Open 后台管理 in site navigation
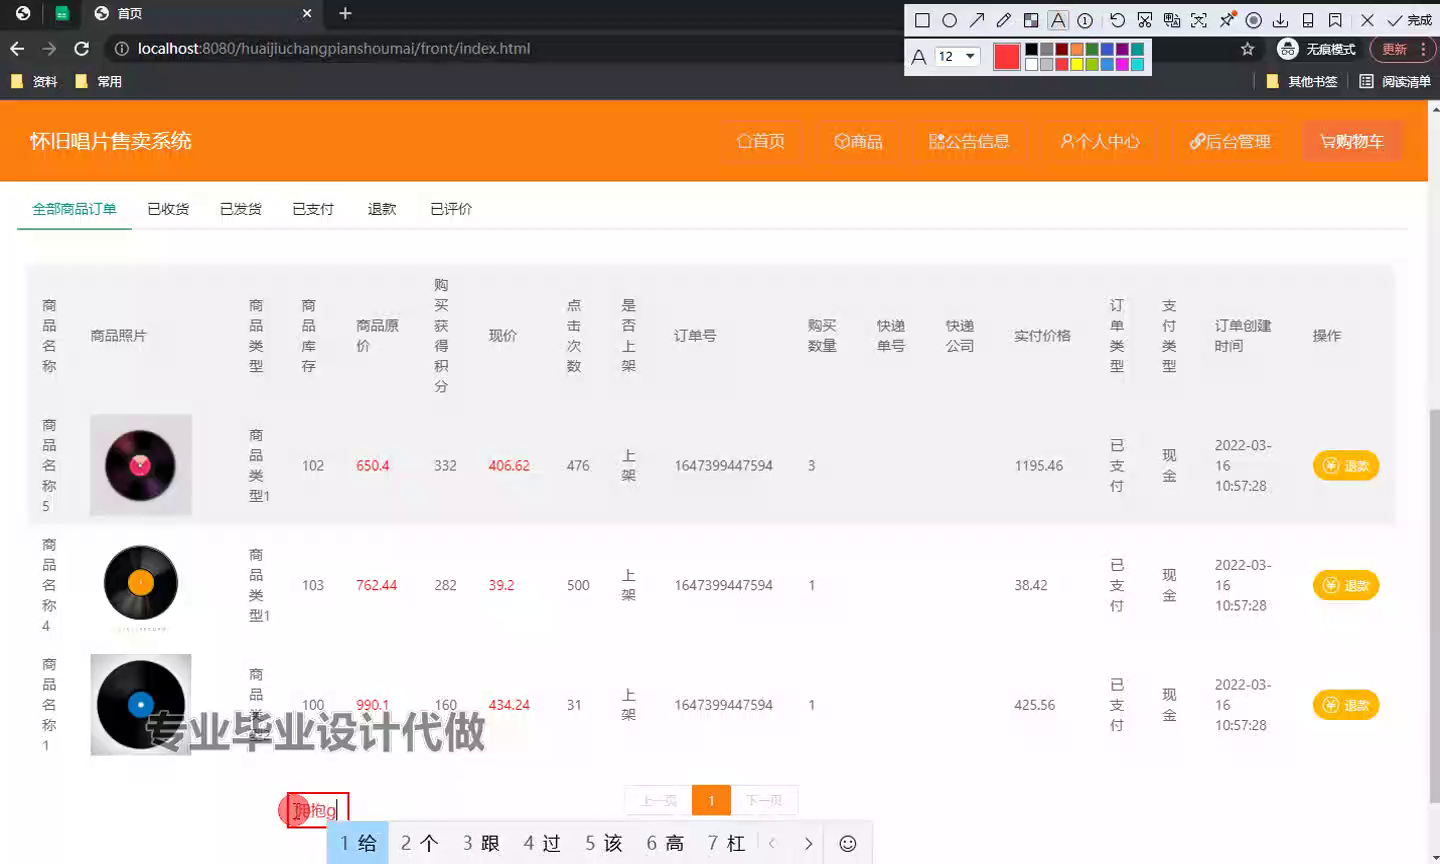This screenshot has width=1440, height=864. pos(1230,141)
